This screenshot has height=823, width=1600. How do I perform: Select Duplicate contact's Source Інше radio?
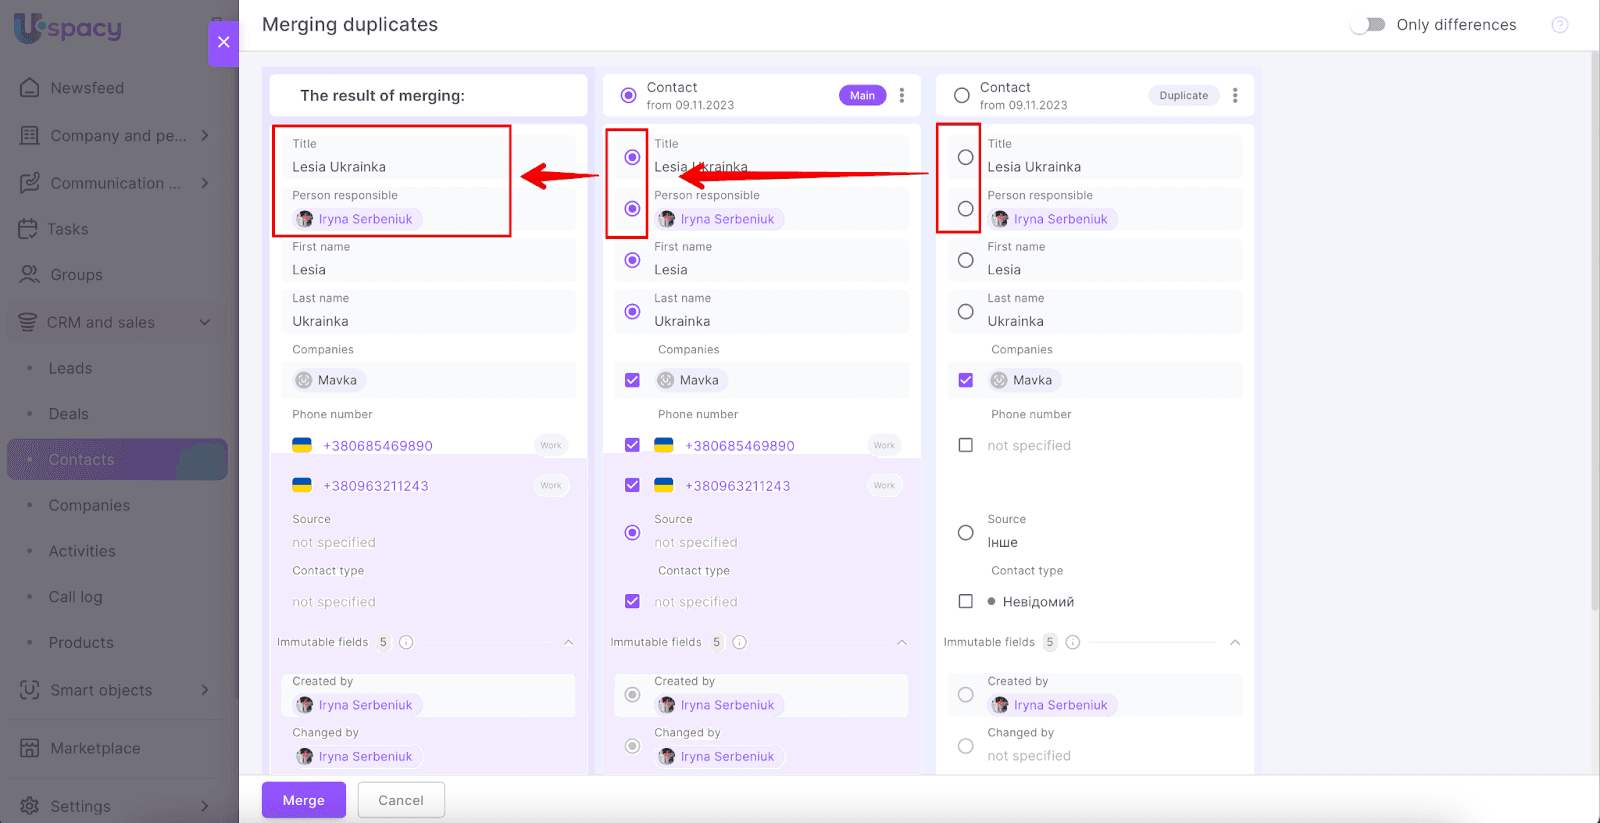point(965,532)
